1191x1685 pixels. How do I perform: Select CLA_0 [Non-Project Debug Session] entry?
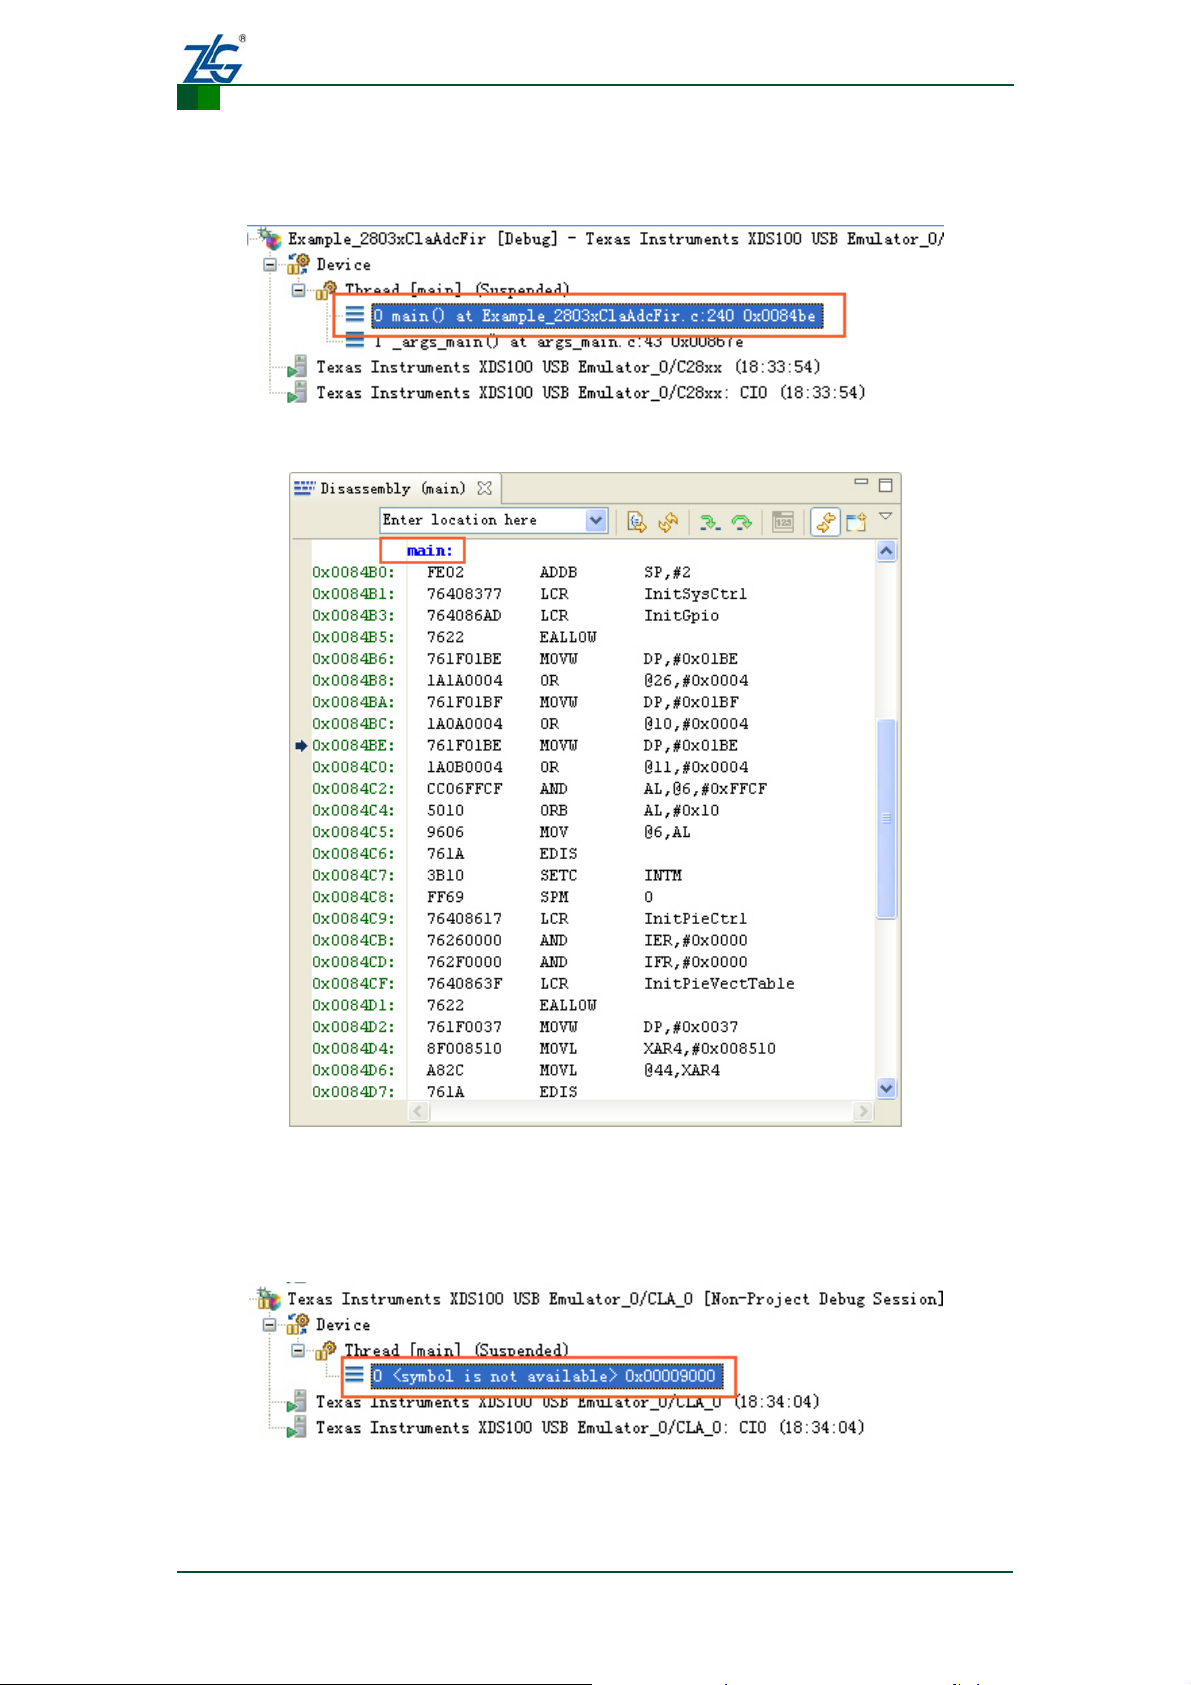point(615,1299)
